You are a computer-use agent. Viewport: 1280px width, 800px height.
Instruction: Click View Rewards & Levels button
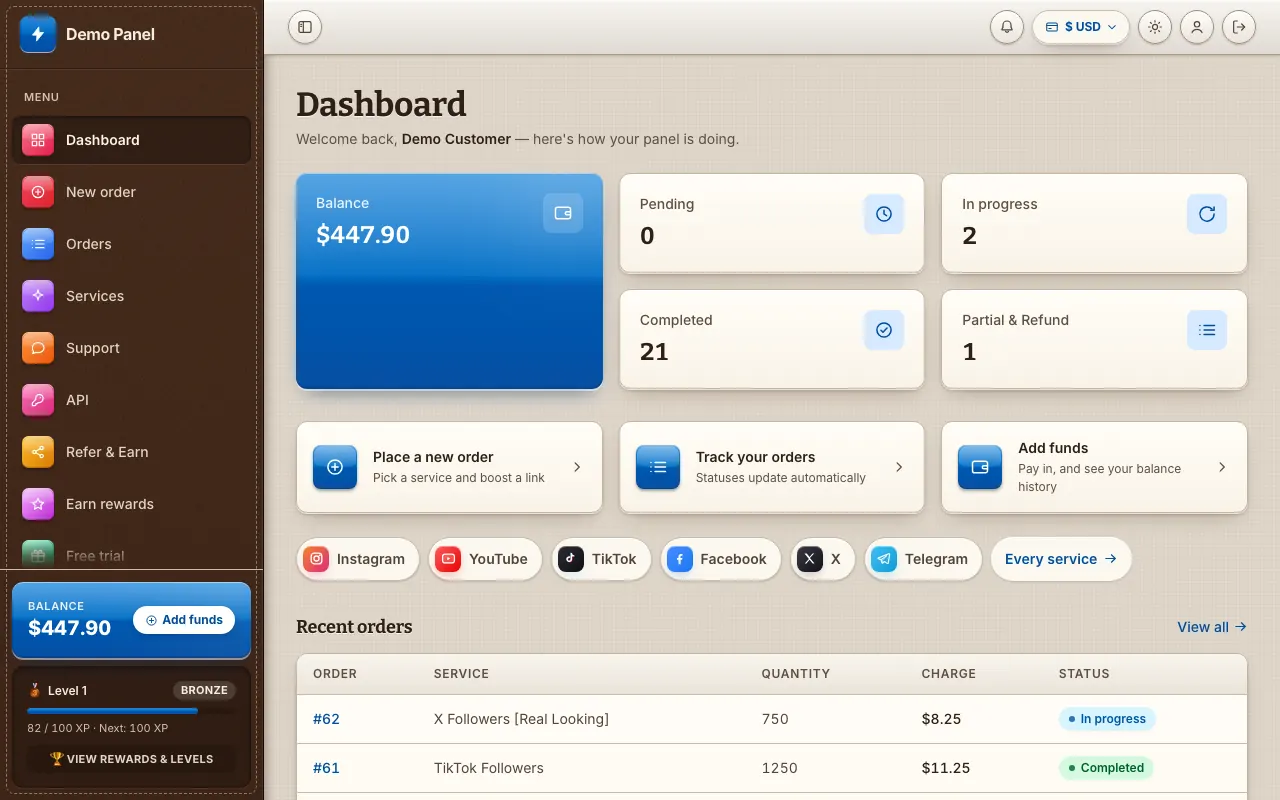131,759
